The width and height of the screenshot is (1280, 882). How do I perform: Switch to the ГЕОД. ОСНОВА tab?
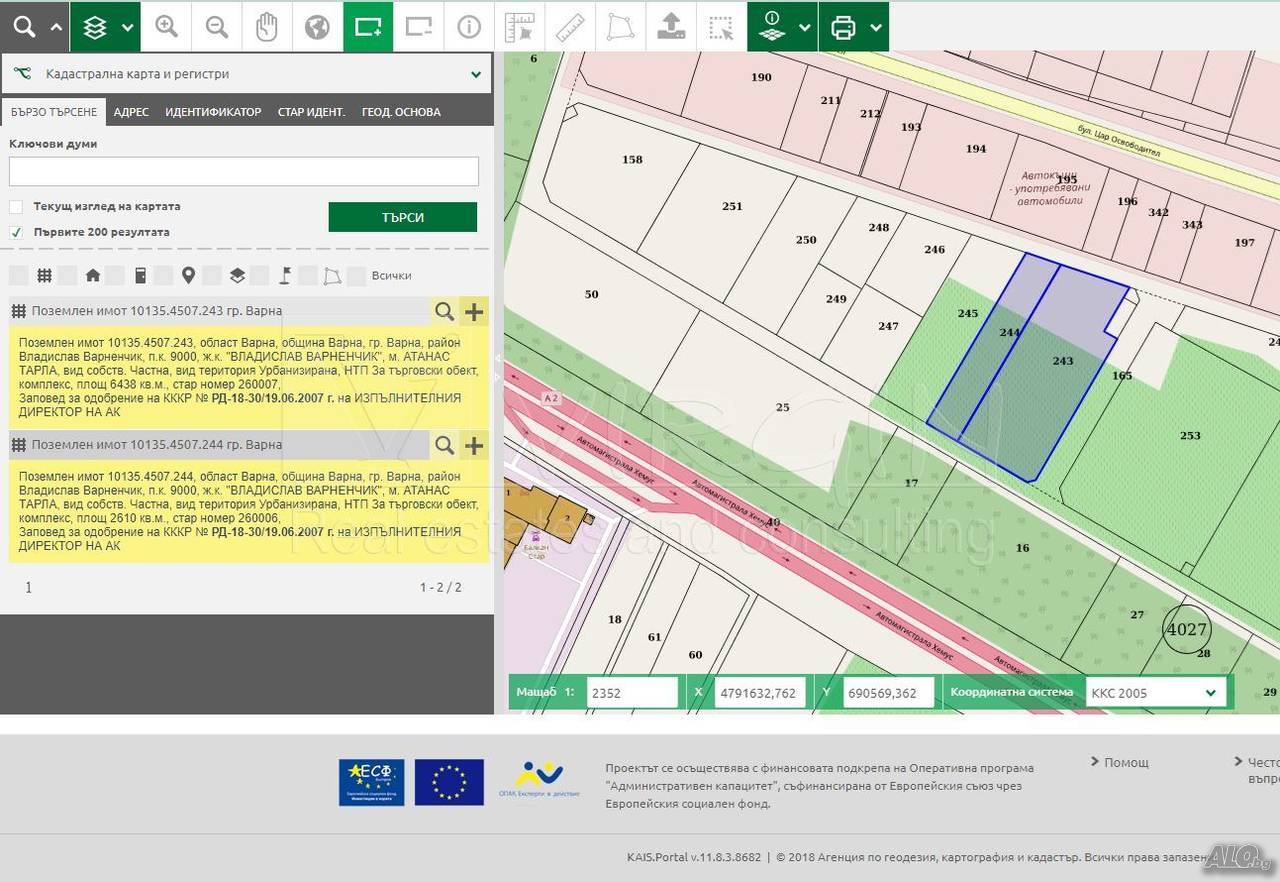pos(401,112)
